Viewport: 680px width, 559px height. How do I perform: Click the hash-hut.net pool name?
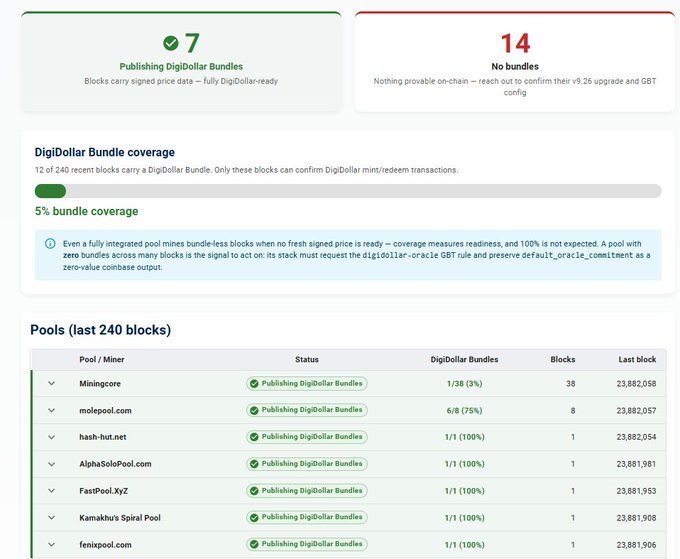(x=102, y=437)
